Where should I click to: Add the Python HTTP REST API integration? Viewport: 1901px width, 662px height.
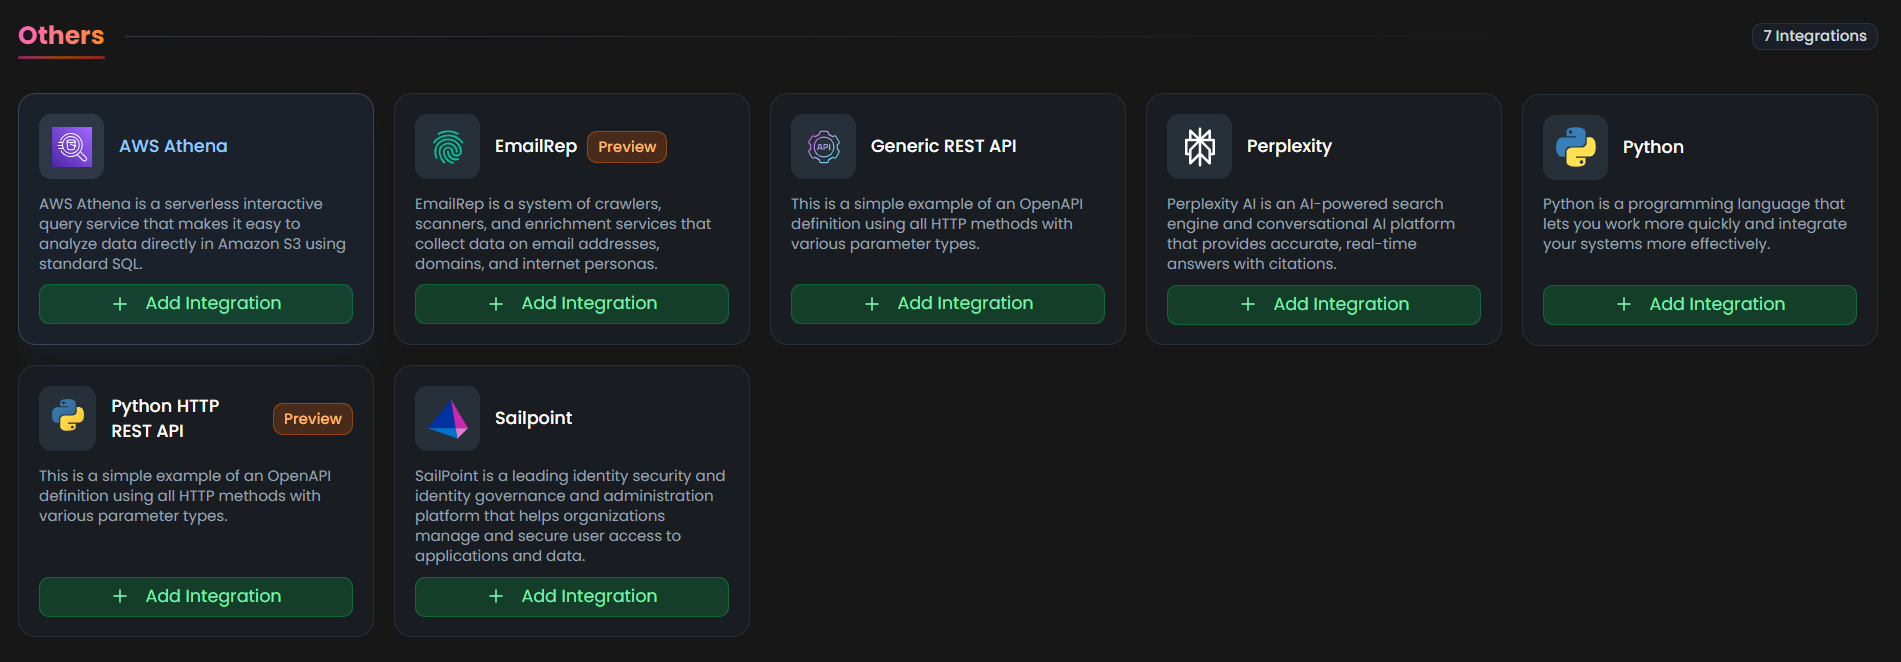pyautogui.click(x=196, y=597)
